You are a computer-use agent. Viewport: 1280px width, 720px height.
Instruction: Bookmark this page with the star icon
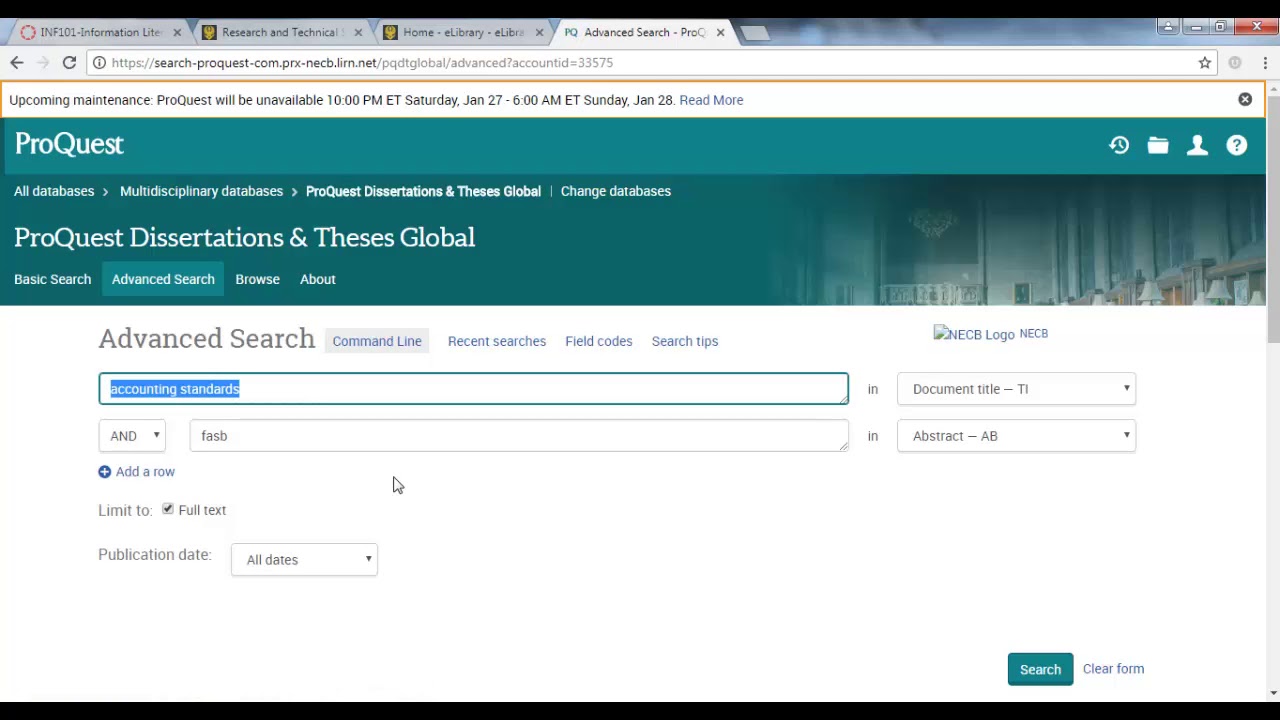[1205, 62]
